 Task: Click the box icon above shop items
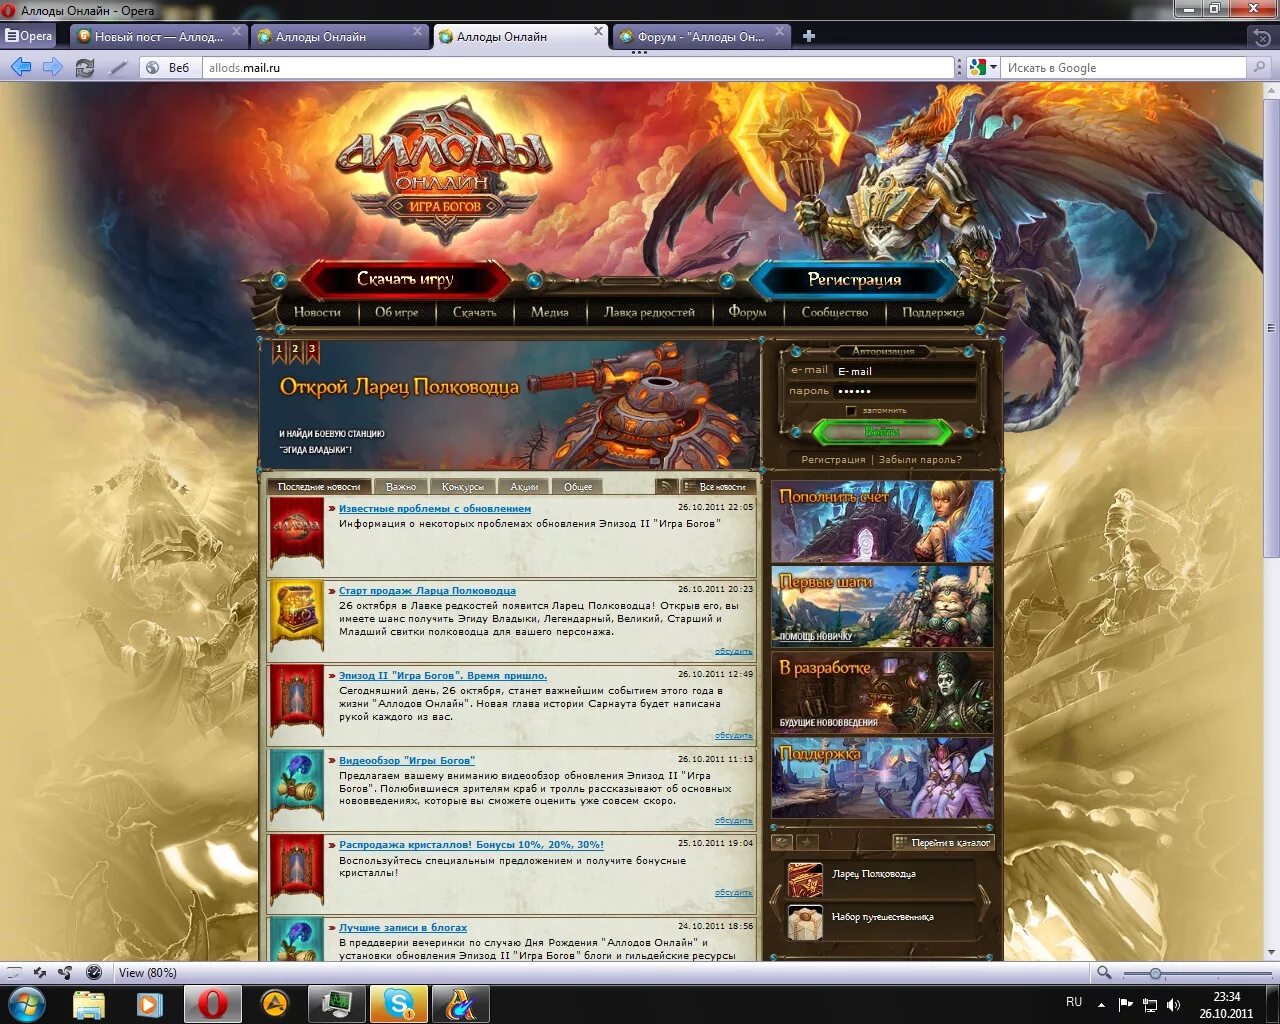784,842
